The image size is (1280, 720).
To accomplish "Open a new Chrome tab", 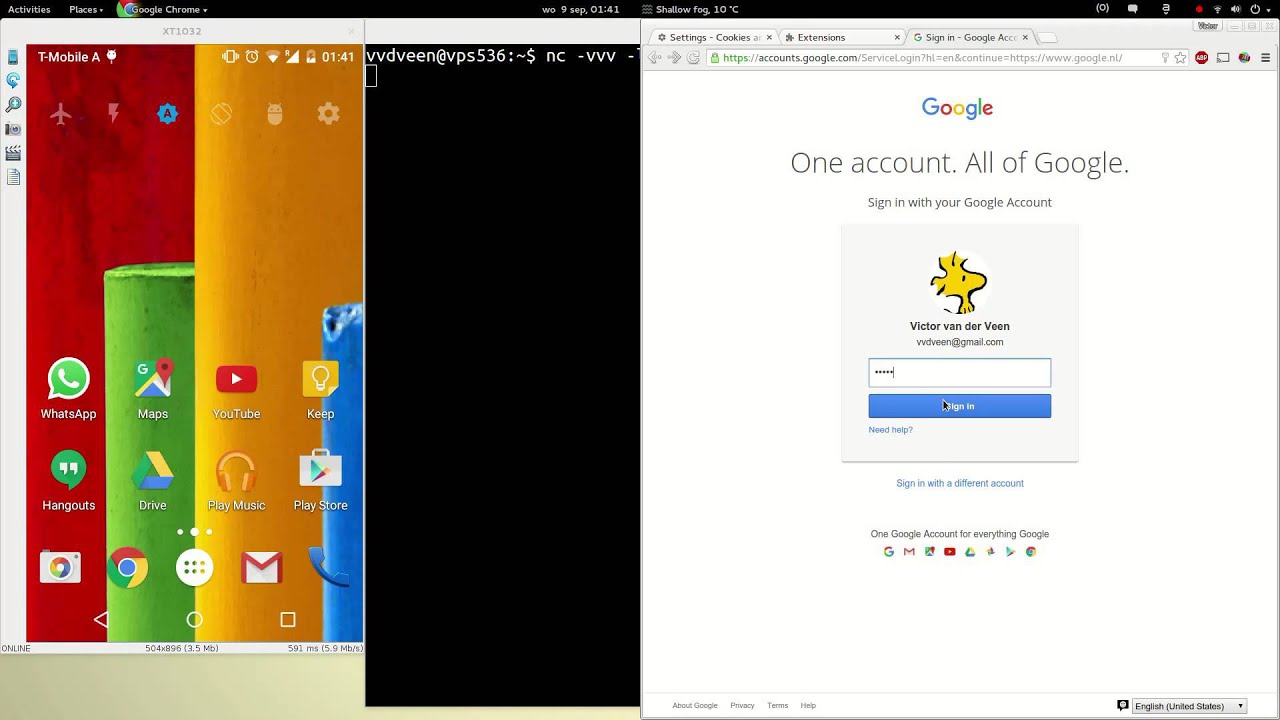I will (x=1047, y=38).
